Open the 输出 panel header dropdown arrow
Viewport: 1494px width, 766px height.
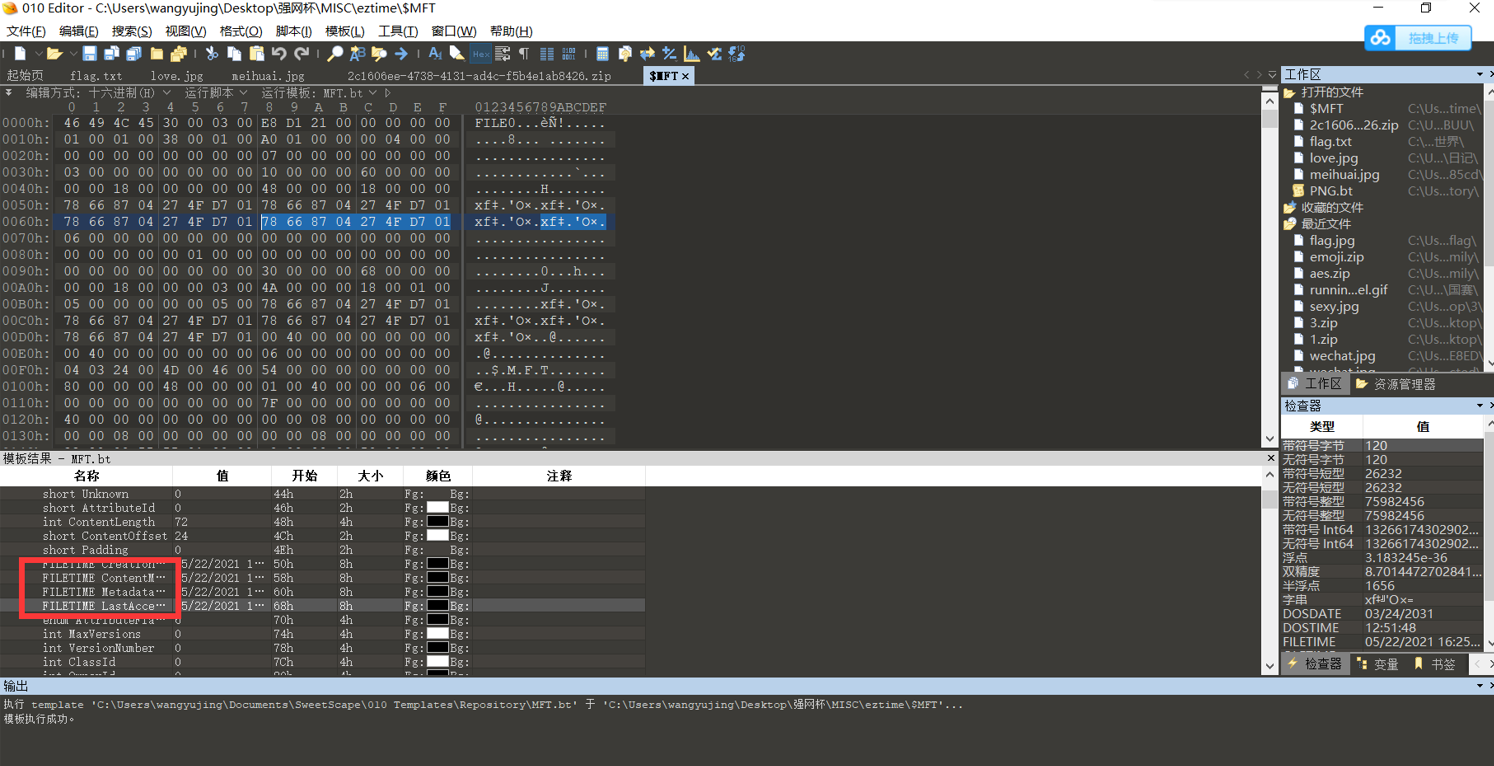point(1480,686)
